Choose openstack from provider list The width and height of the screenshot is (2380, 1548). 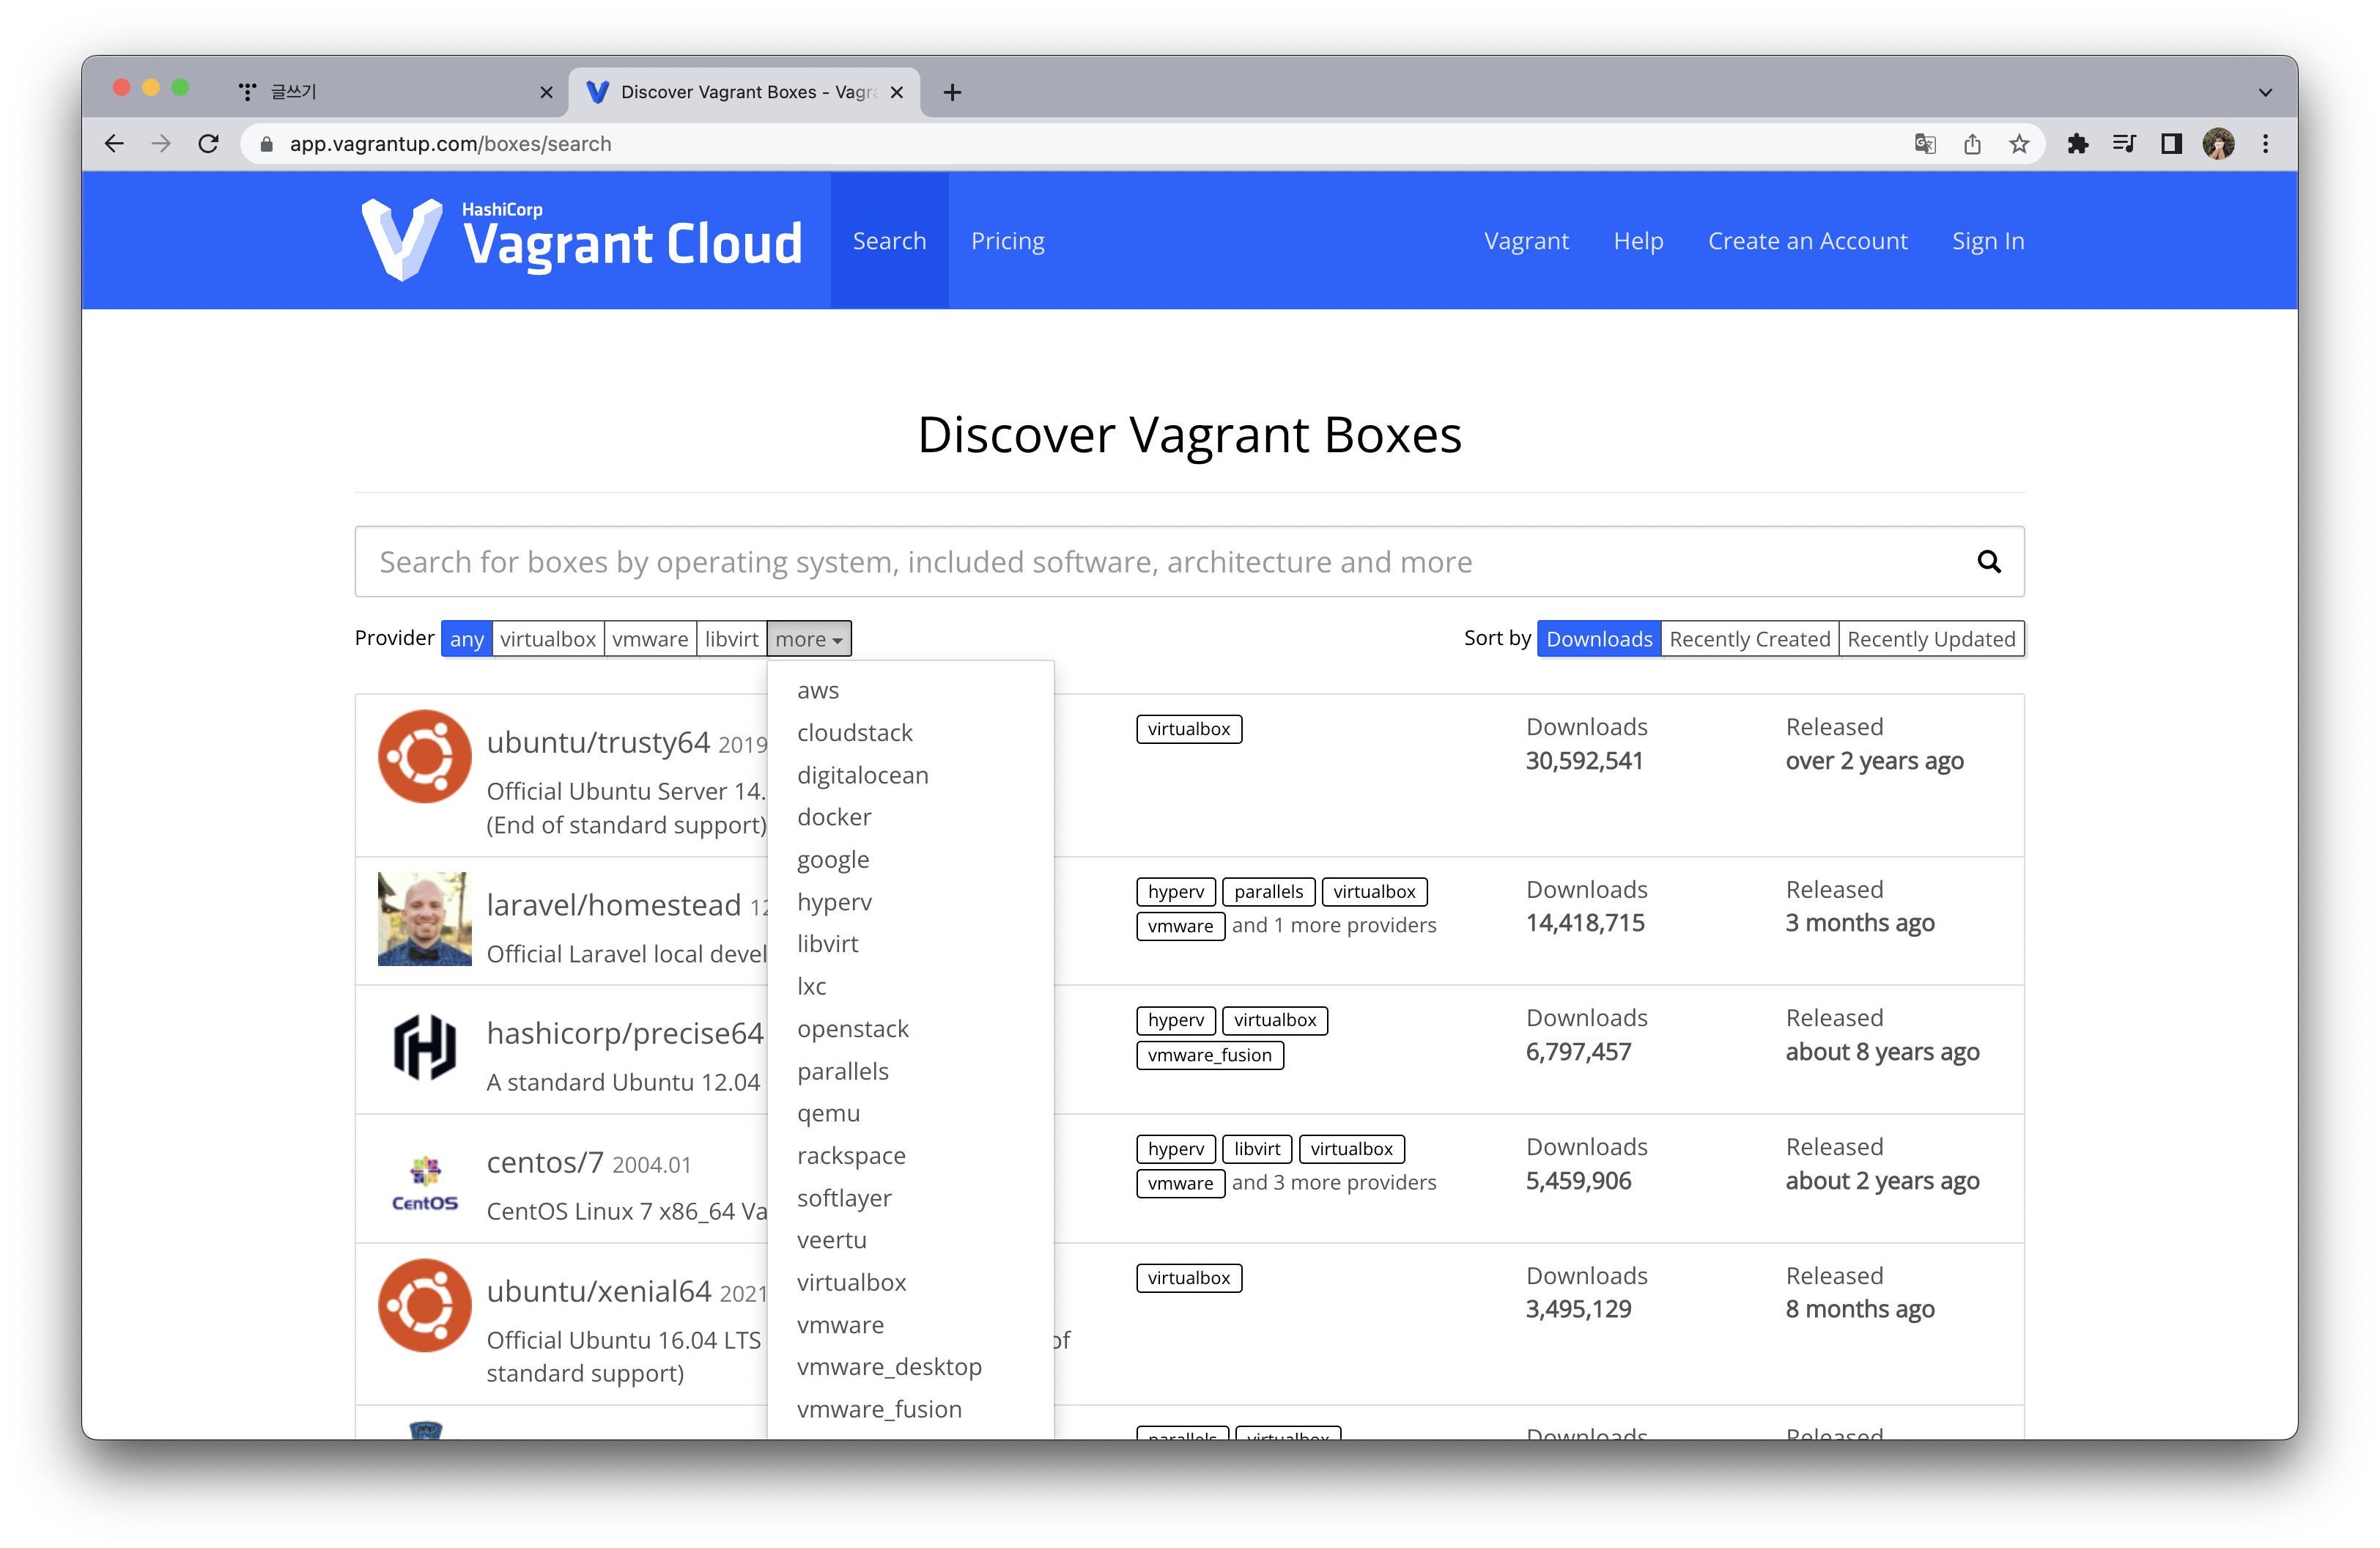pos(910,1029)
